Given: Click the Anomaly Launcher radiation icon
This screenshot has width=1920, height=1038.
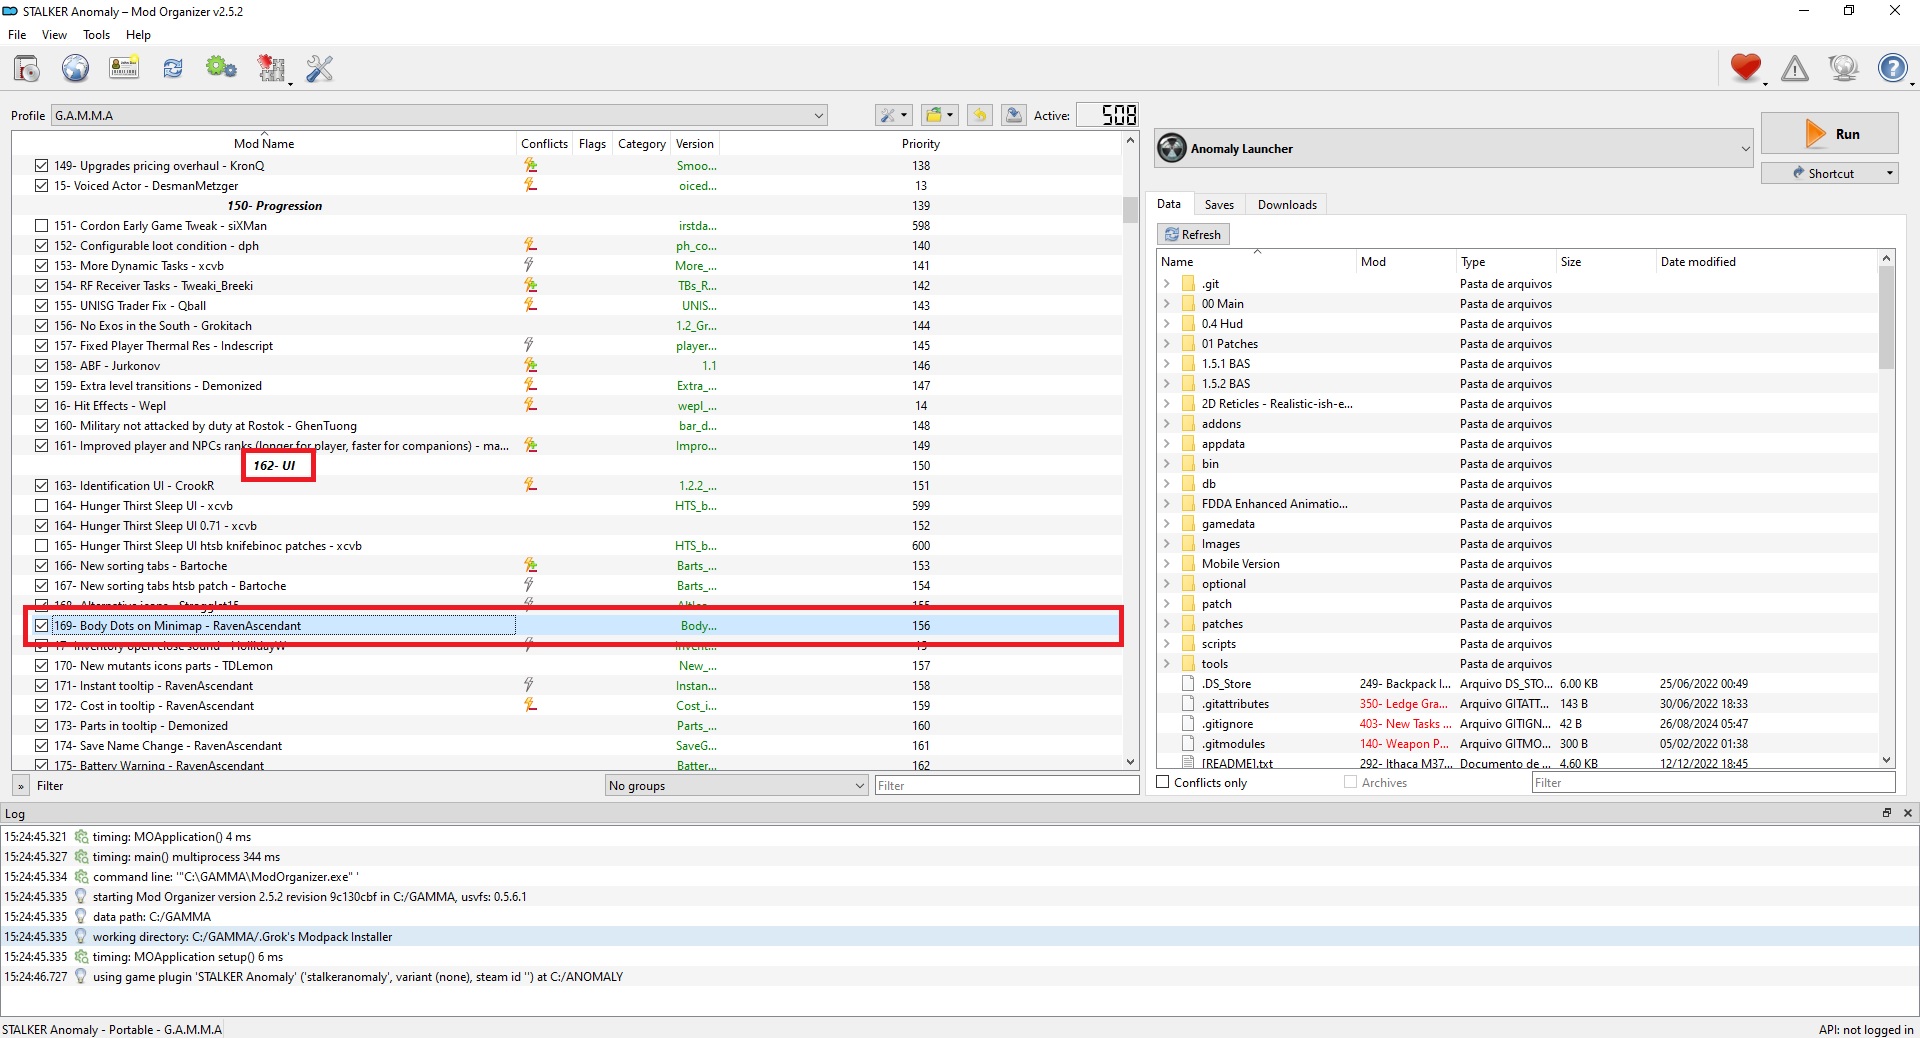Looking at the screenshot, I should (1172, 149).
